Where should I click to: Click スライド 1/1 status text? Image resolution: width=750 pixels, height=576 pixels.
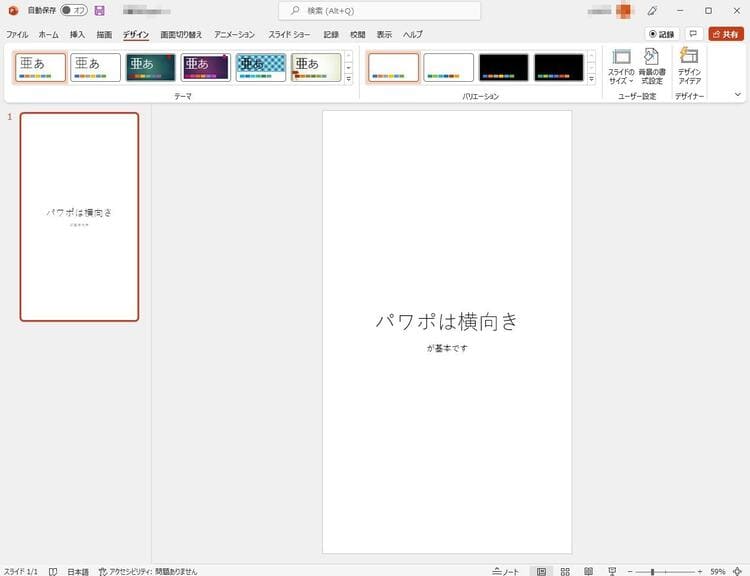pyautogui.click(x=21, y=571)
